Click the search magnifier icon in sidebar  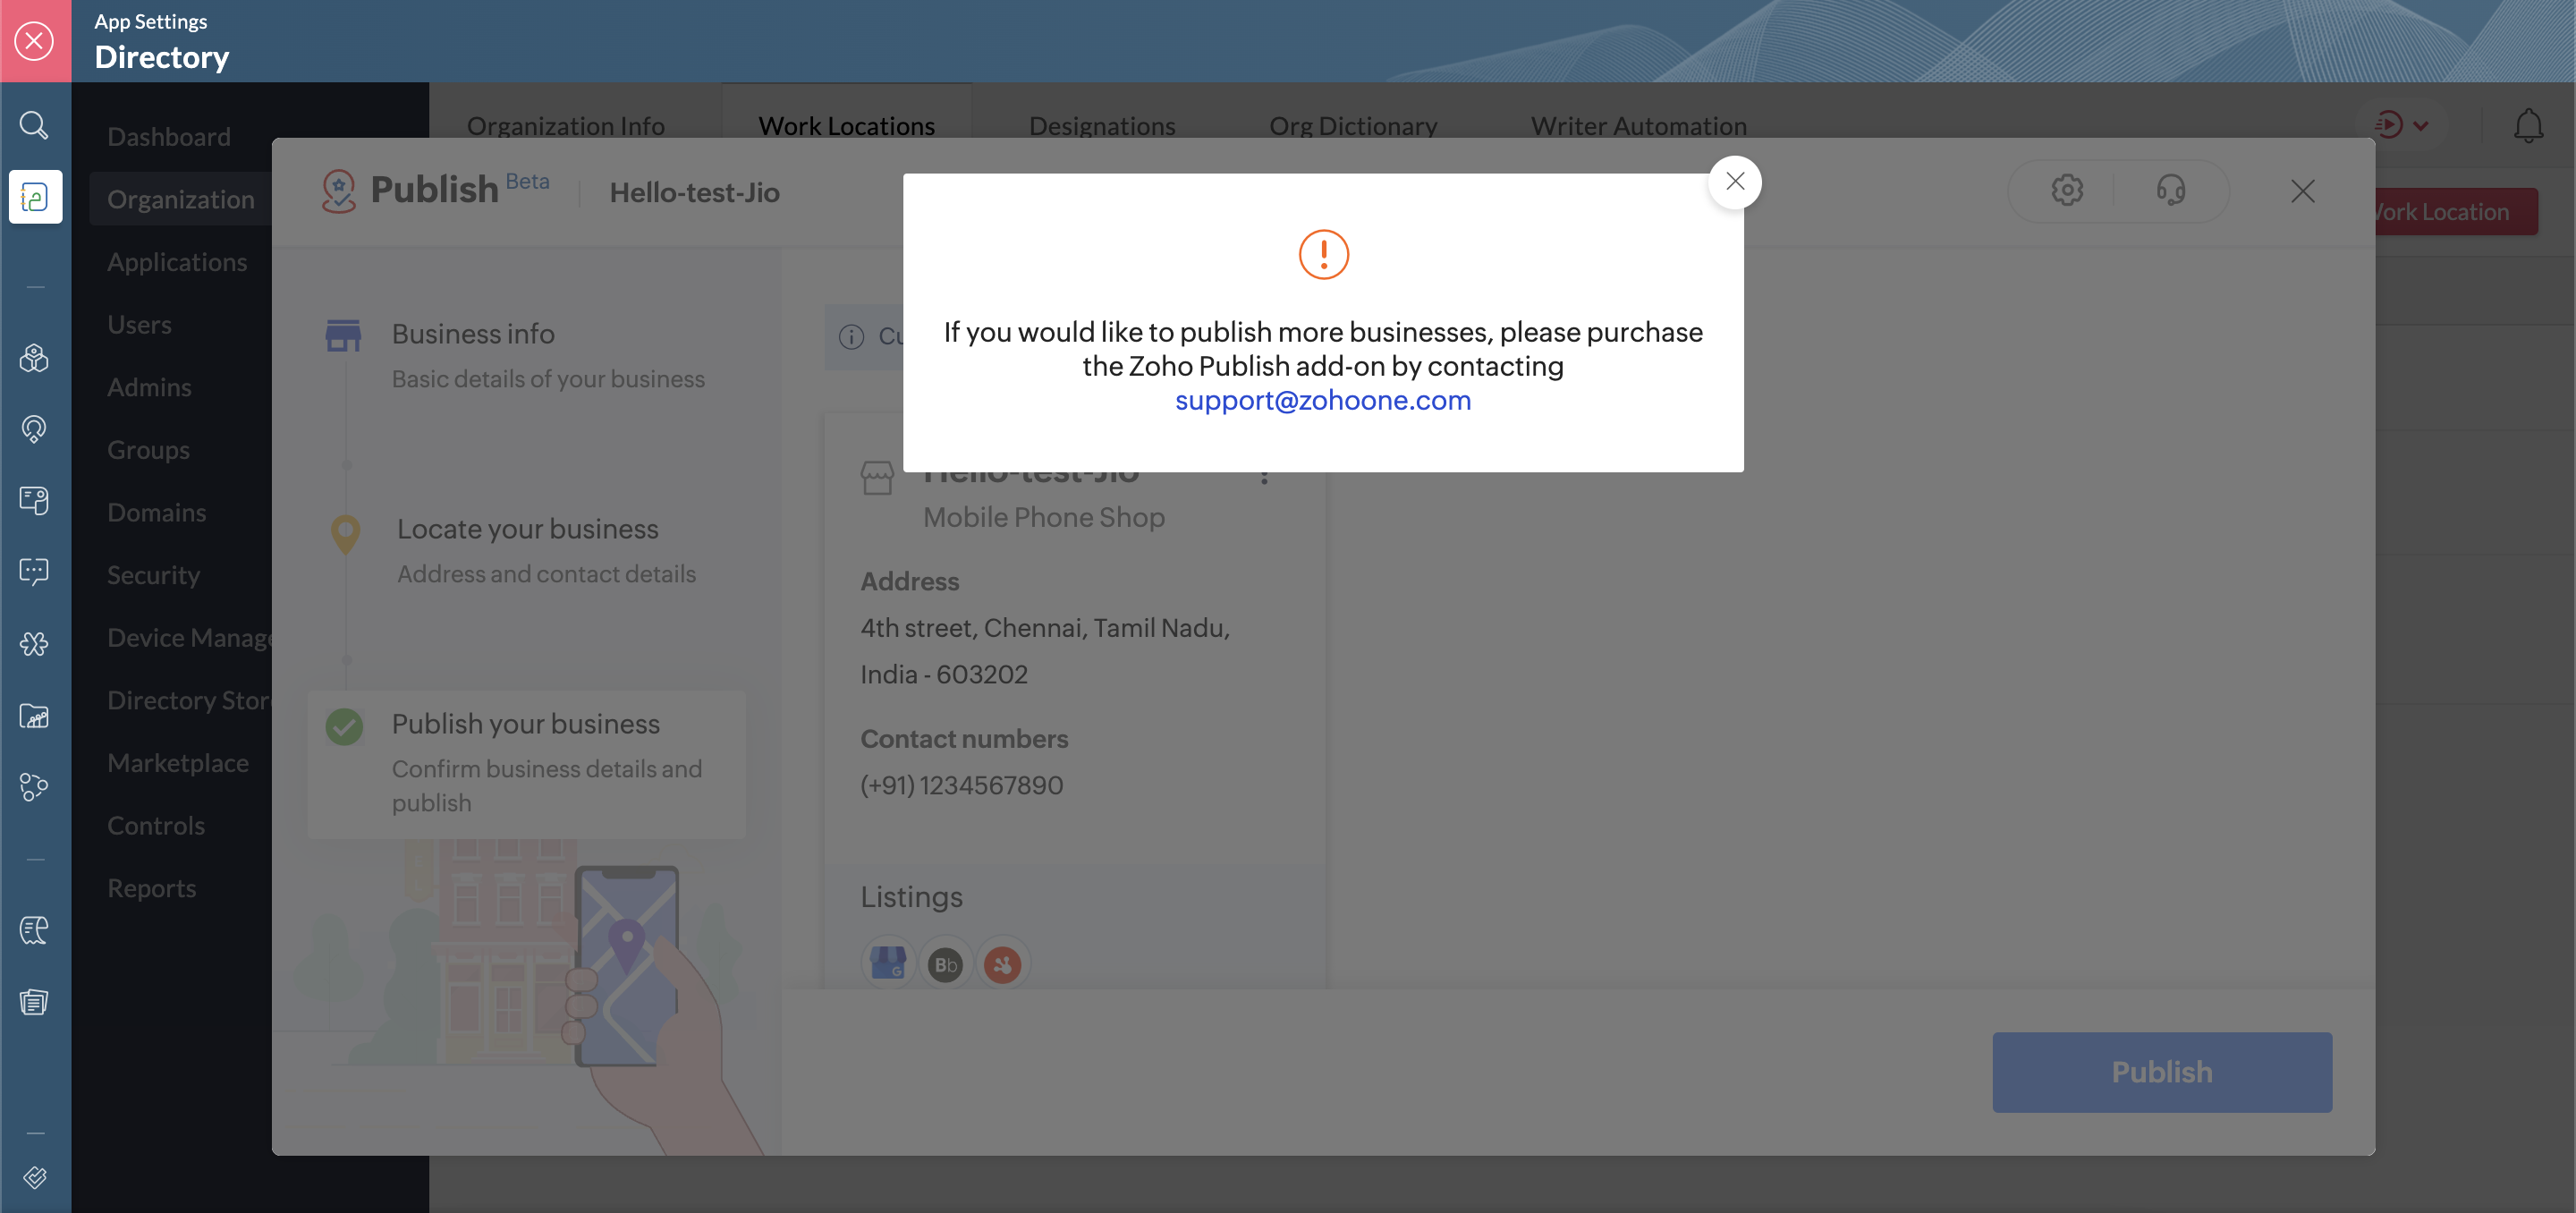[34, 125]
